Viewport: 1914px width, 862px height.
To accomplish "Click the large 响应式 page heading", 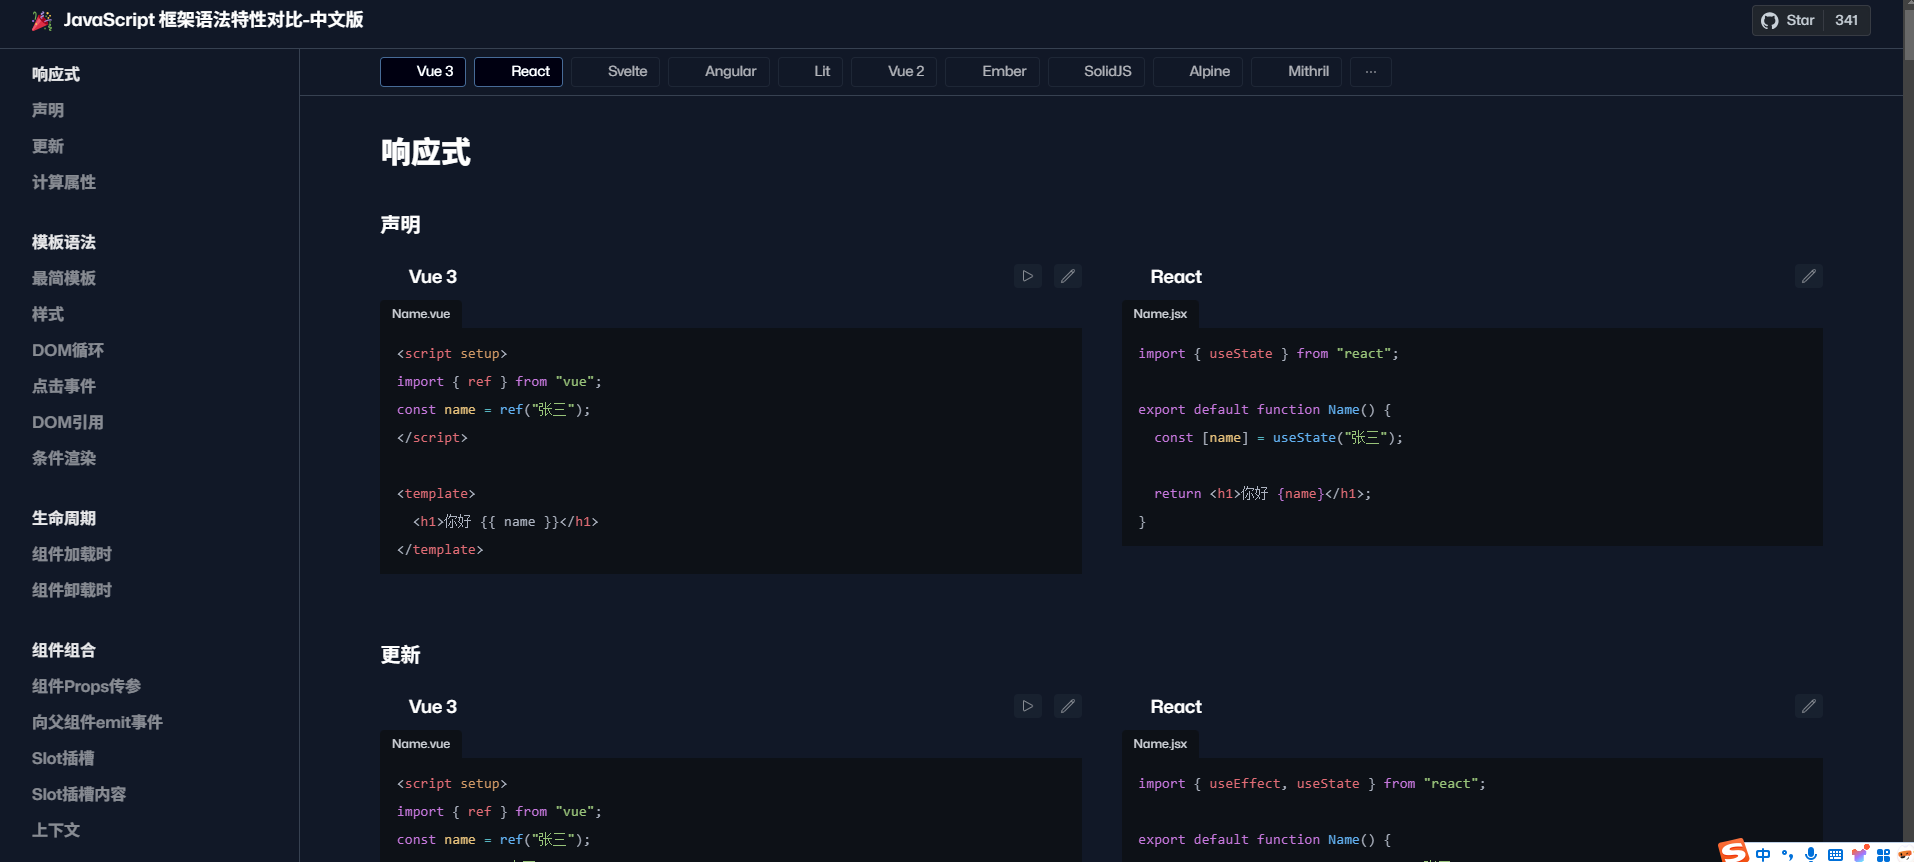I will 425,152.
